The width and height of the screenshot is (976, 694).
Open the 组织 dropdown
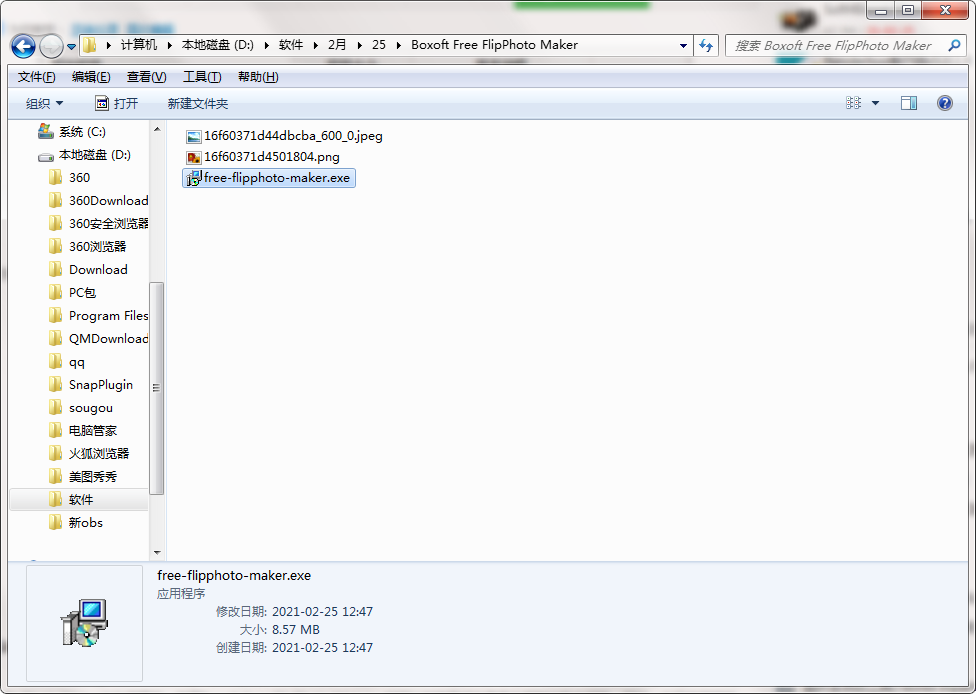(x=44, y=103)
